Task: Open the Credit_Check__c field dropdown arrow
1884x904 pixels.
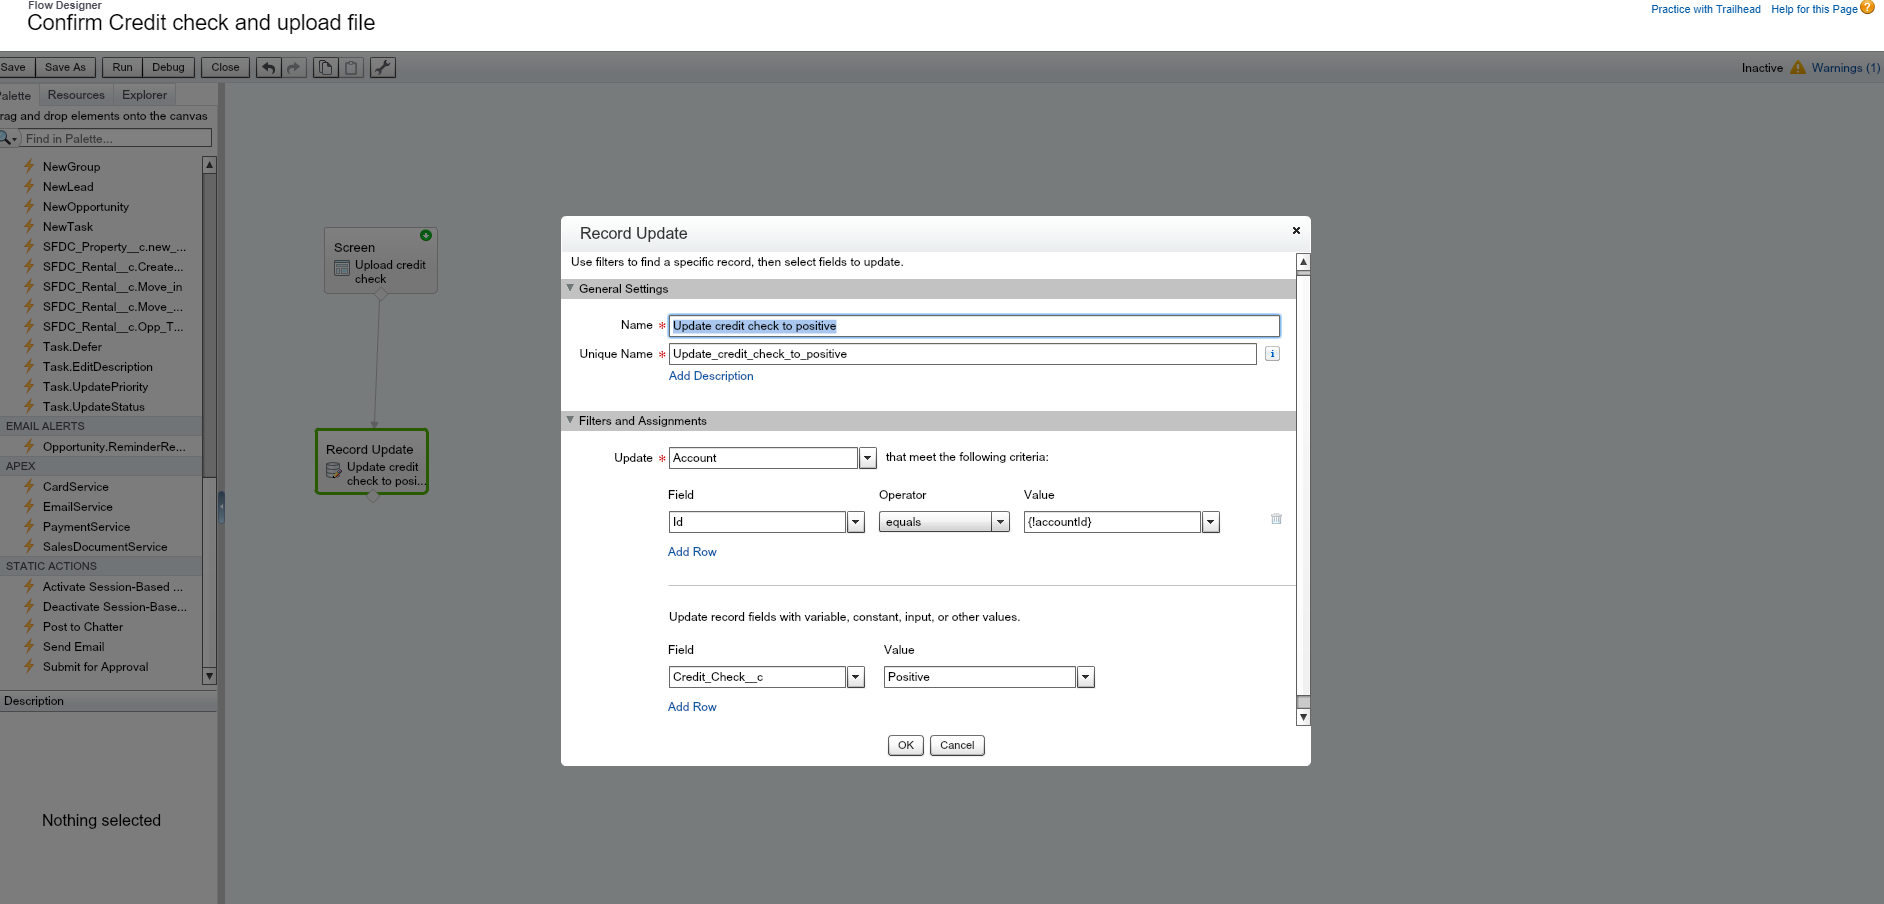Action: click(856, 677)
